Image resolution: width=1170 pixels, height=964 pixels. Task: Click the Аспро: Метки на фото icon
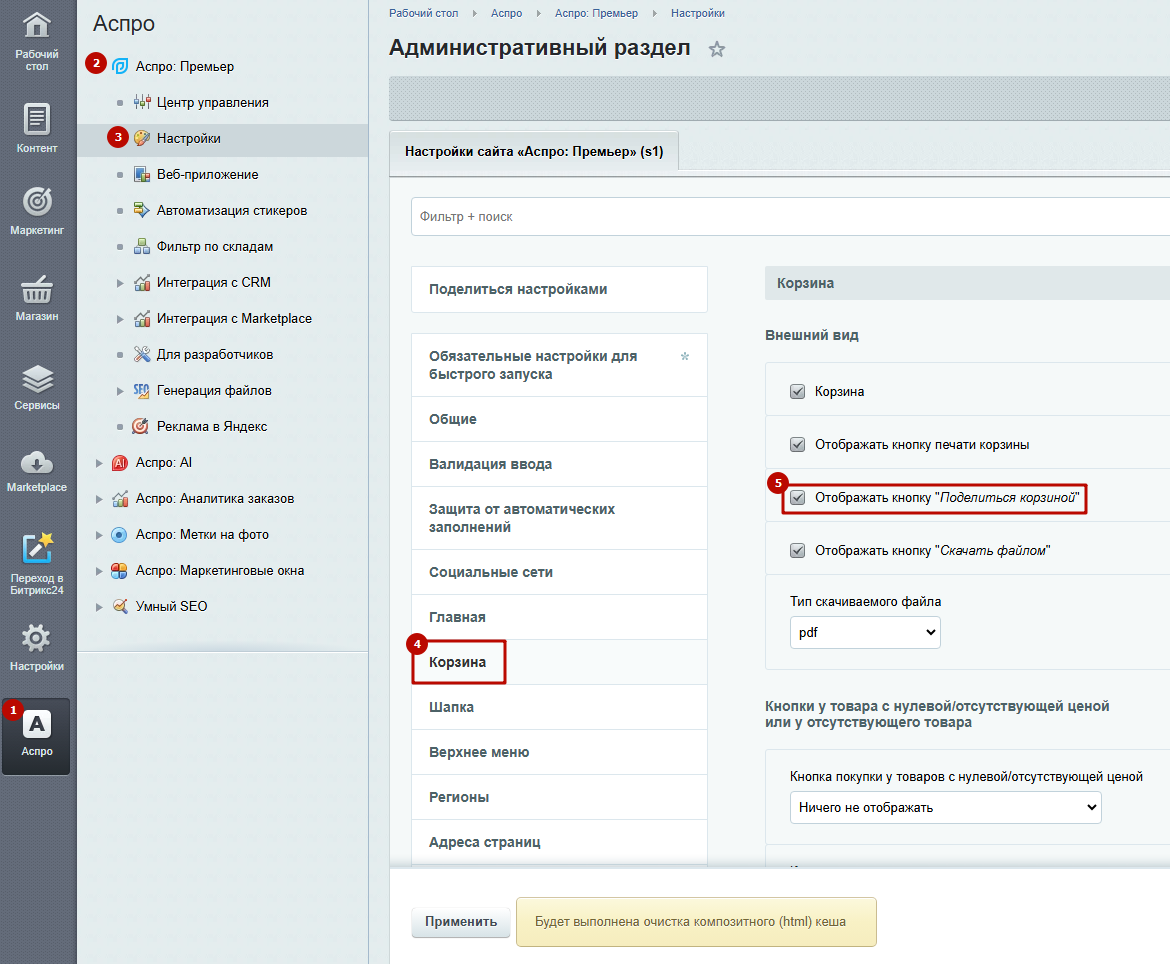(x=119, y=534)
